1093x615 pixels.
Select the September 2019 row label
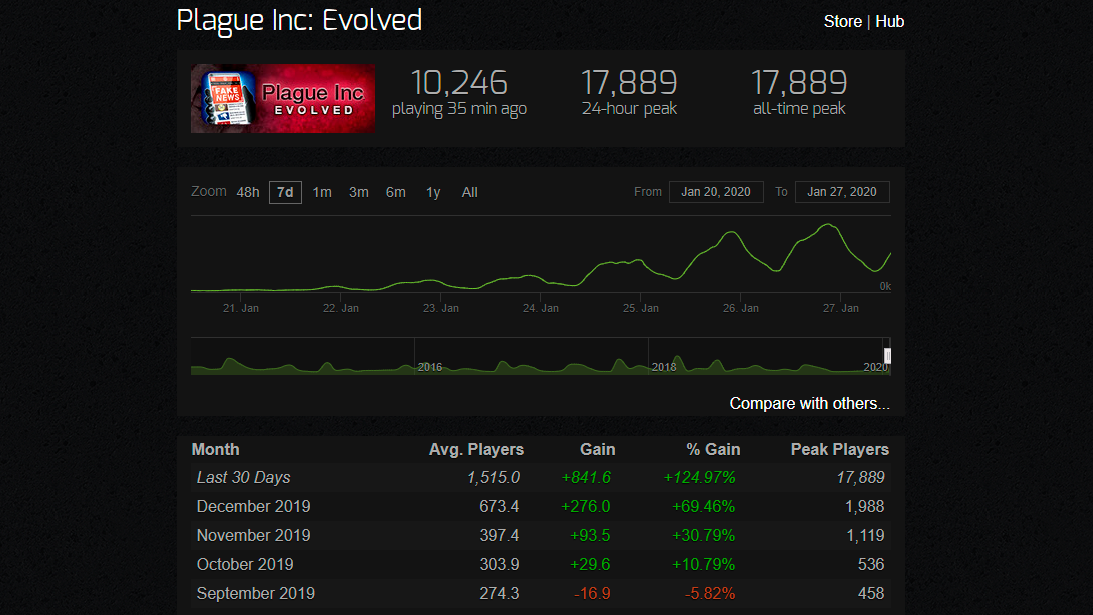coord(256,593)
